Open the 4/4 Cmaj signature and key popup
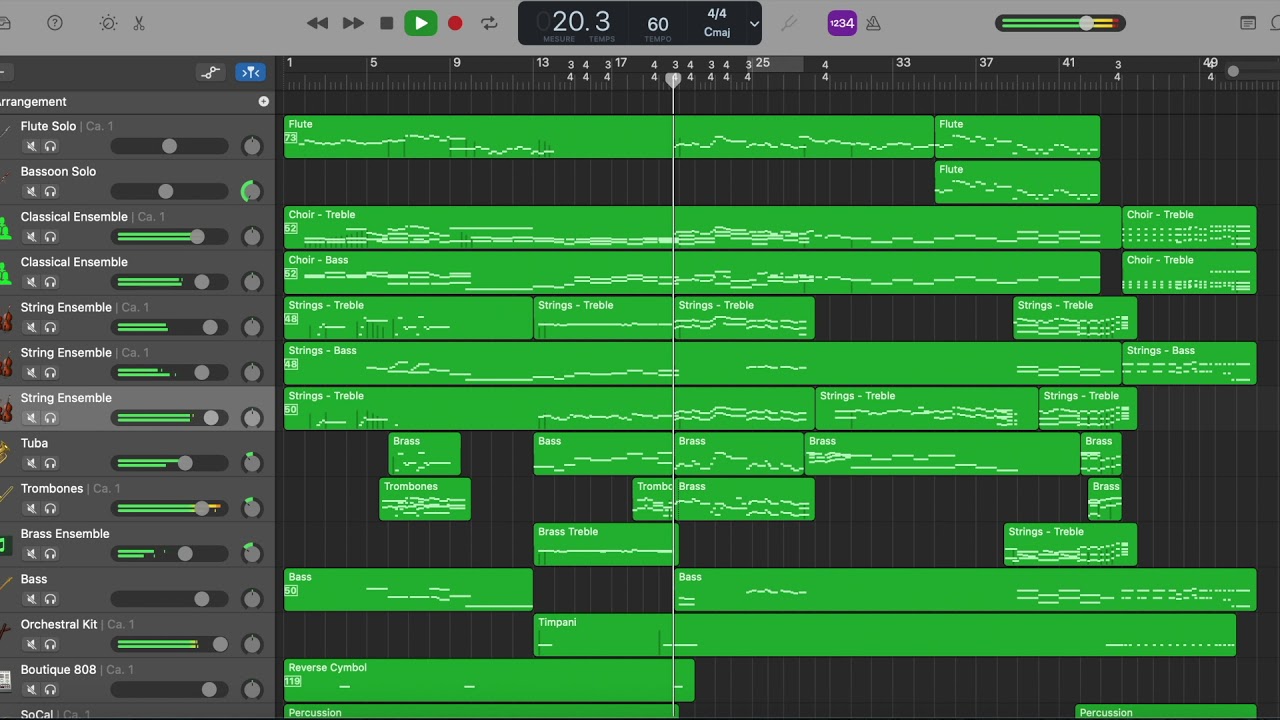The width and height of the screenshot is (1280, 720). [717, 23]
